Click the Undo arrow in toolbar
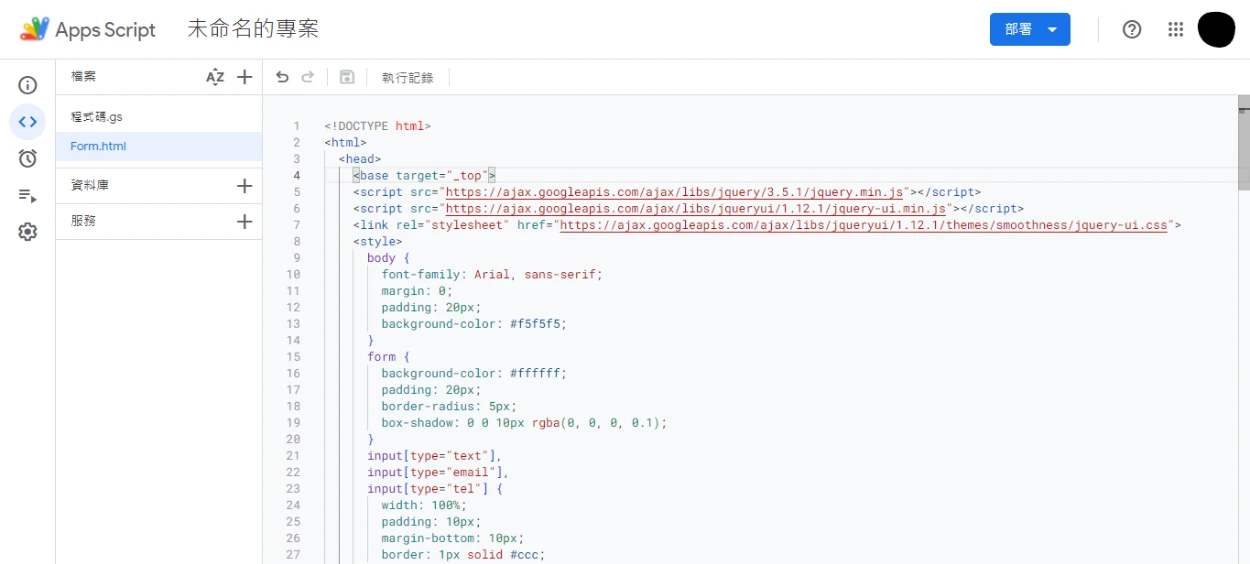This screenshot has width=1250, height=564. 282,77
